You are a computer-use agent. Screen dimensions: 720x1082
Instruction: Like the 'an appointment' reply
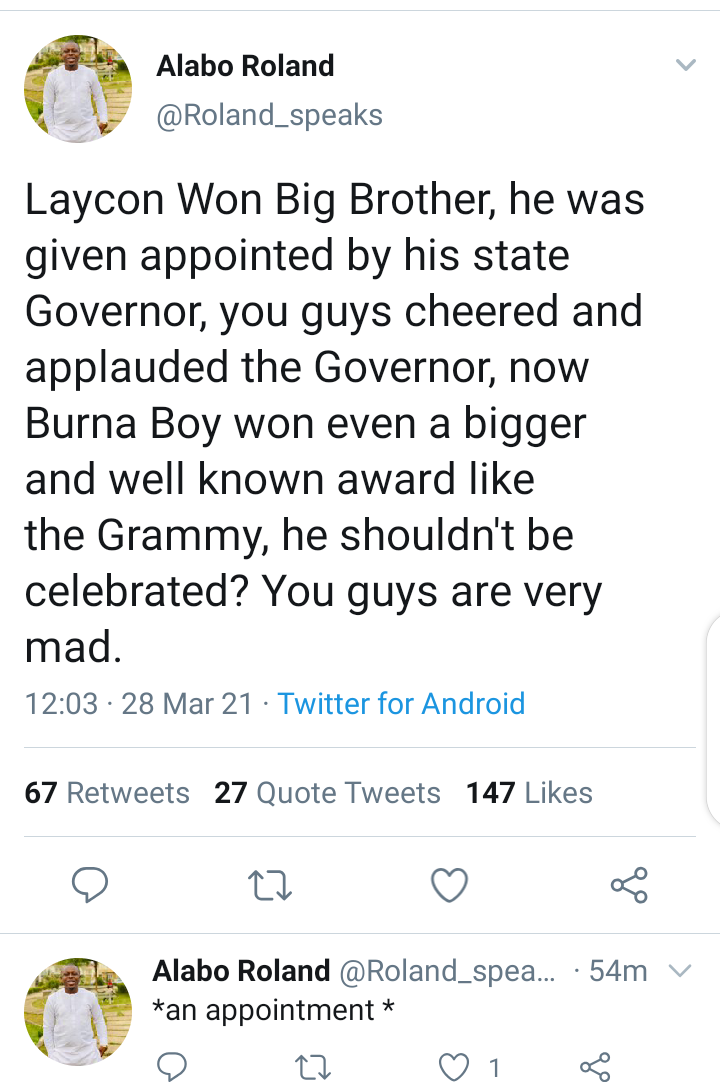pos(455,1066)
